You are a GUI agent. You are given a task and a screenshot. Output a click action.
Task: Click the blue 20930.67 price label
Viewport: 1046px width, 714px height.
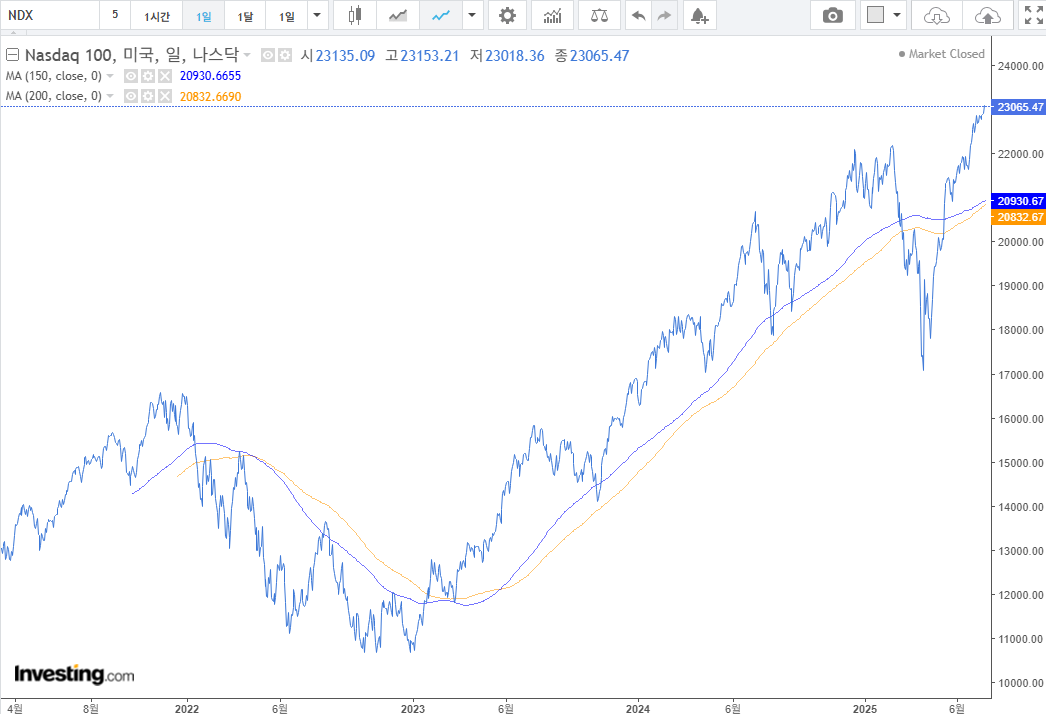click(1019, 201)
